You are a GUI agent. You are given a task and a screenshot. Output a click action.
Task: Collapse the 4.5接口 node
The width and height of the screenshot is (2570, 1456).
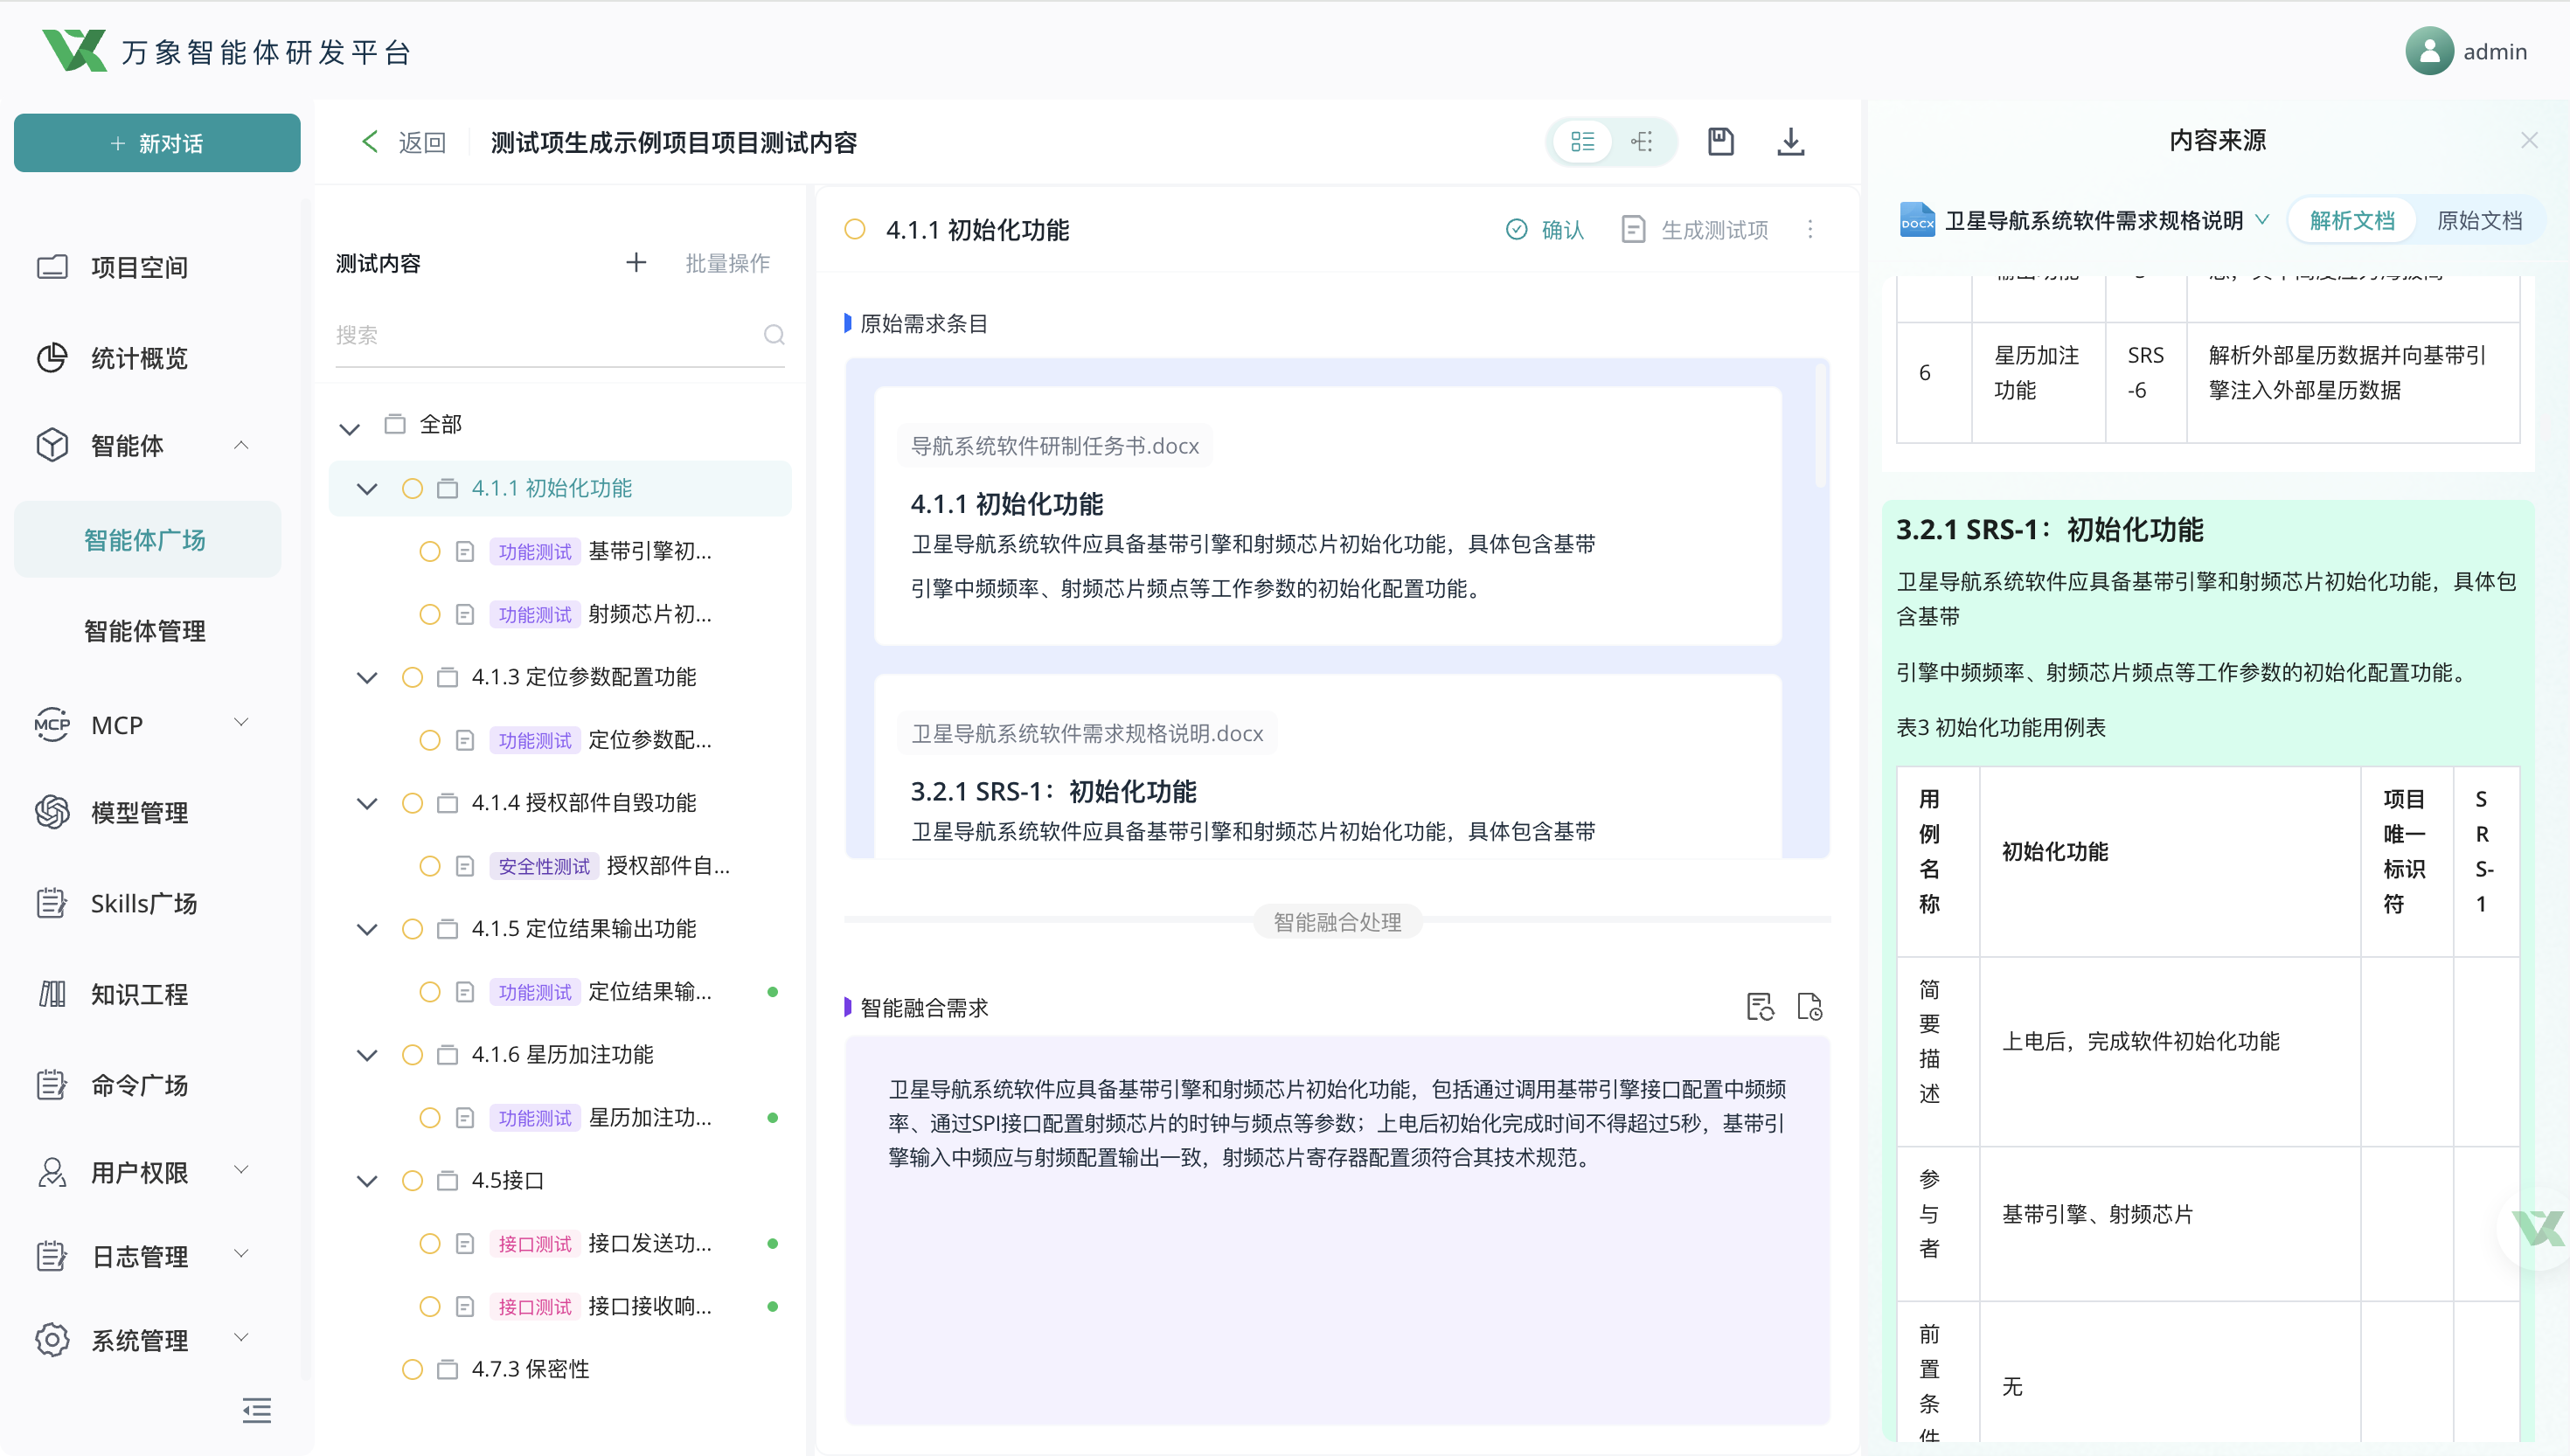[367, 1182]
